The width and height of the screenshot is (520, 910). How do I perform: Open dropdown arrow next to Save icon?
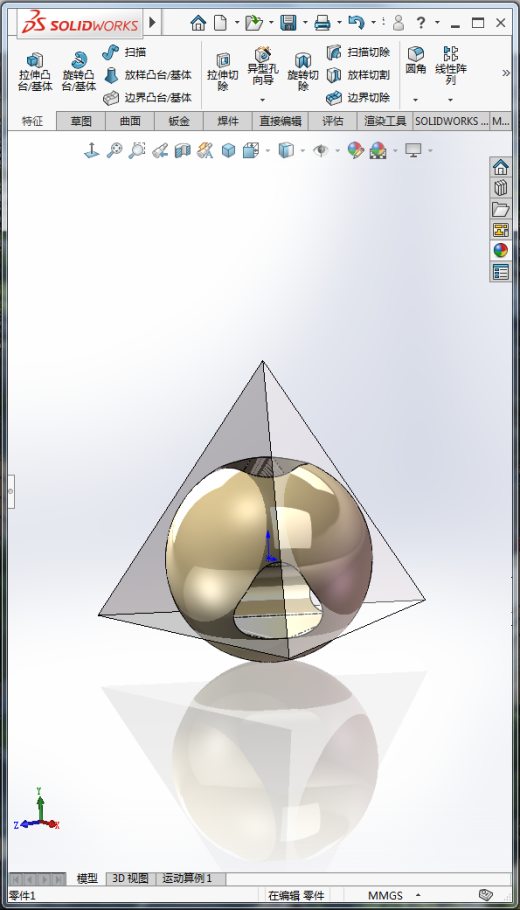click(305, 23)
